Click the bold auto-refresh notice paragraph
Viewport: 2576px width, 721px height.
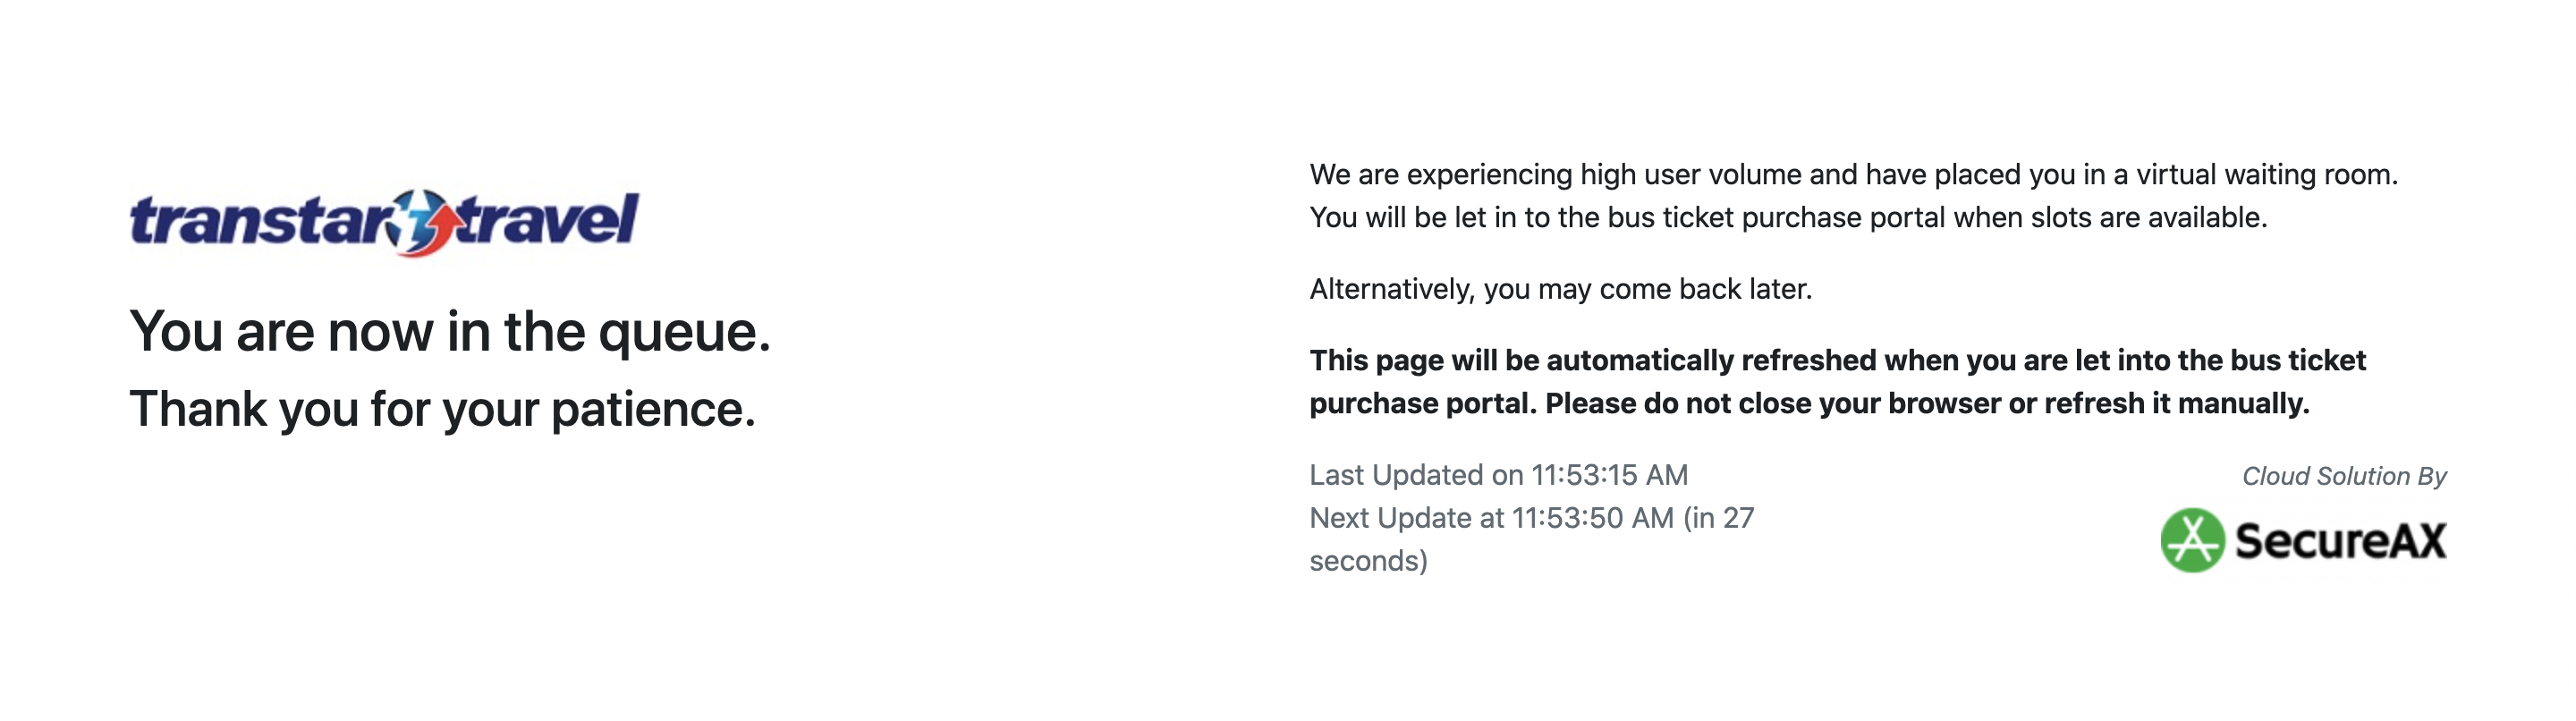(x=1838, y=382)
